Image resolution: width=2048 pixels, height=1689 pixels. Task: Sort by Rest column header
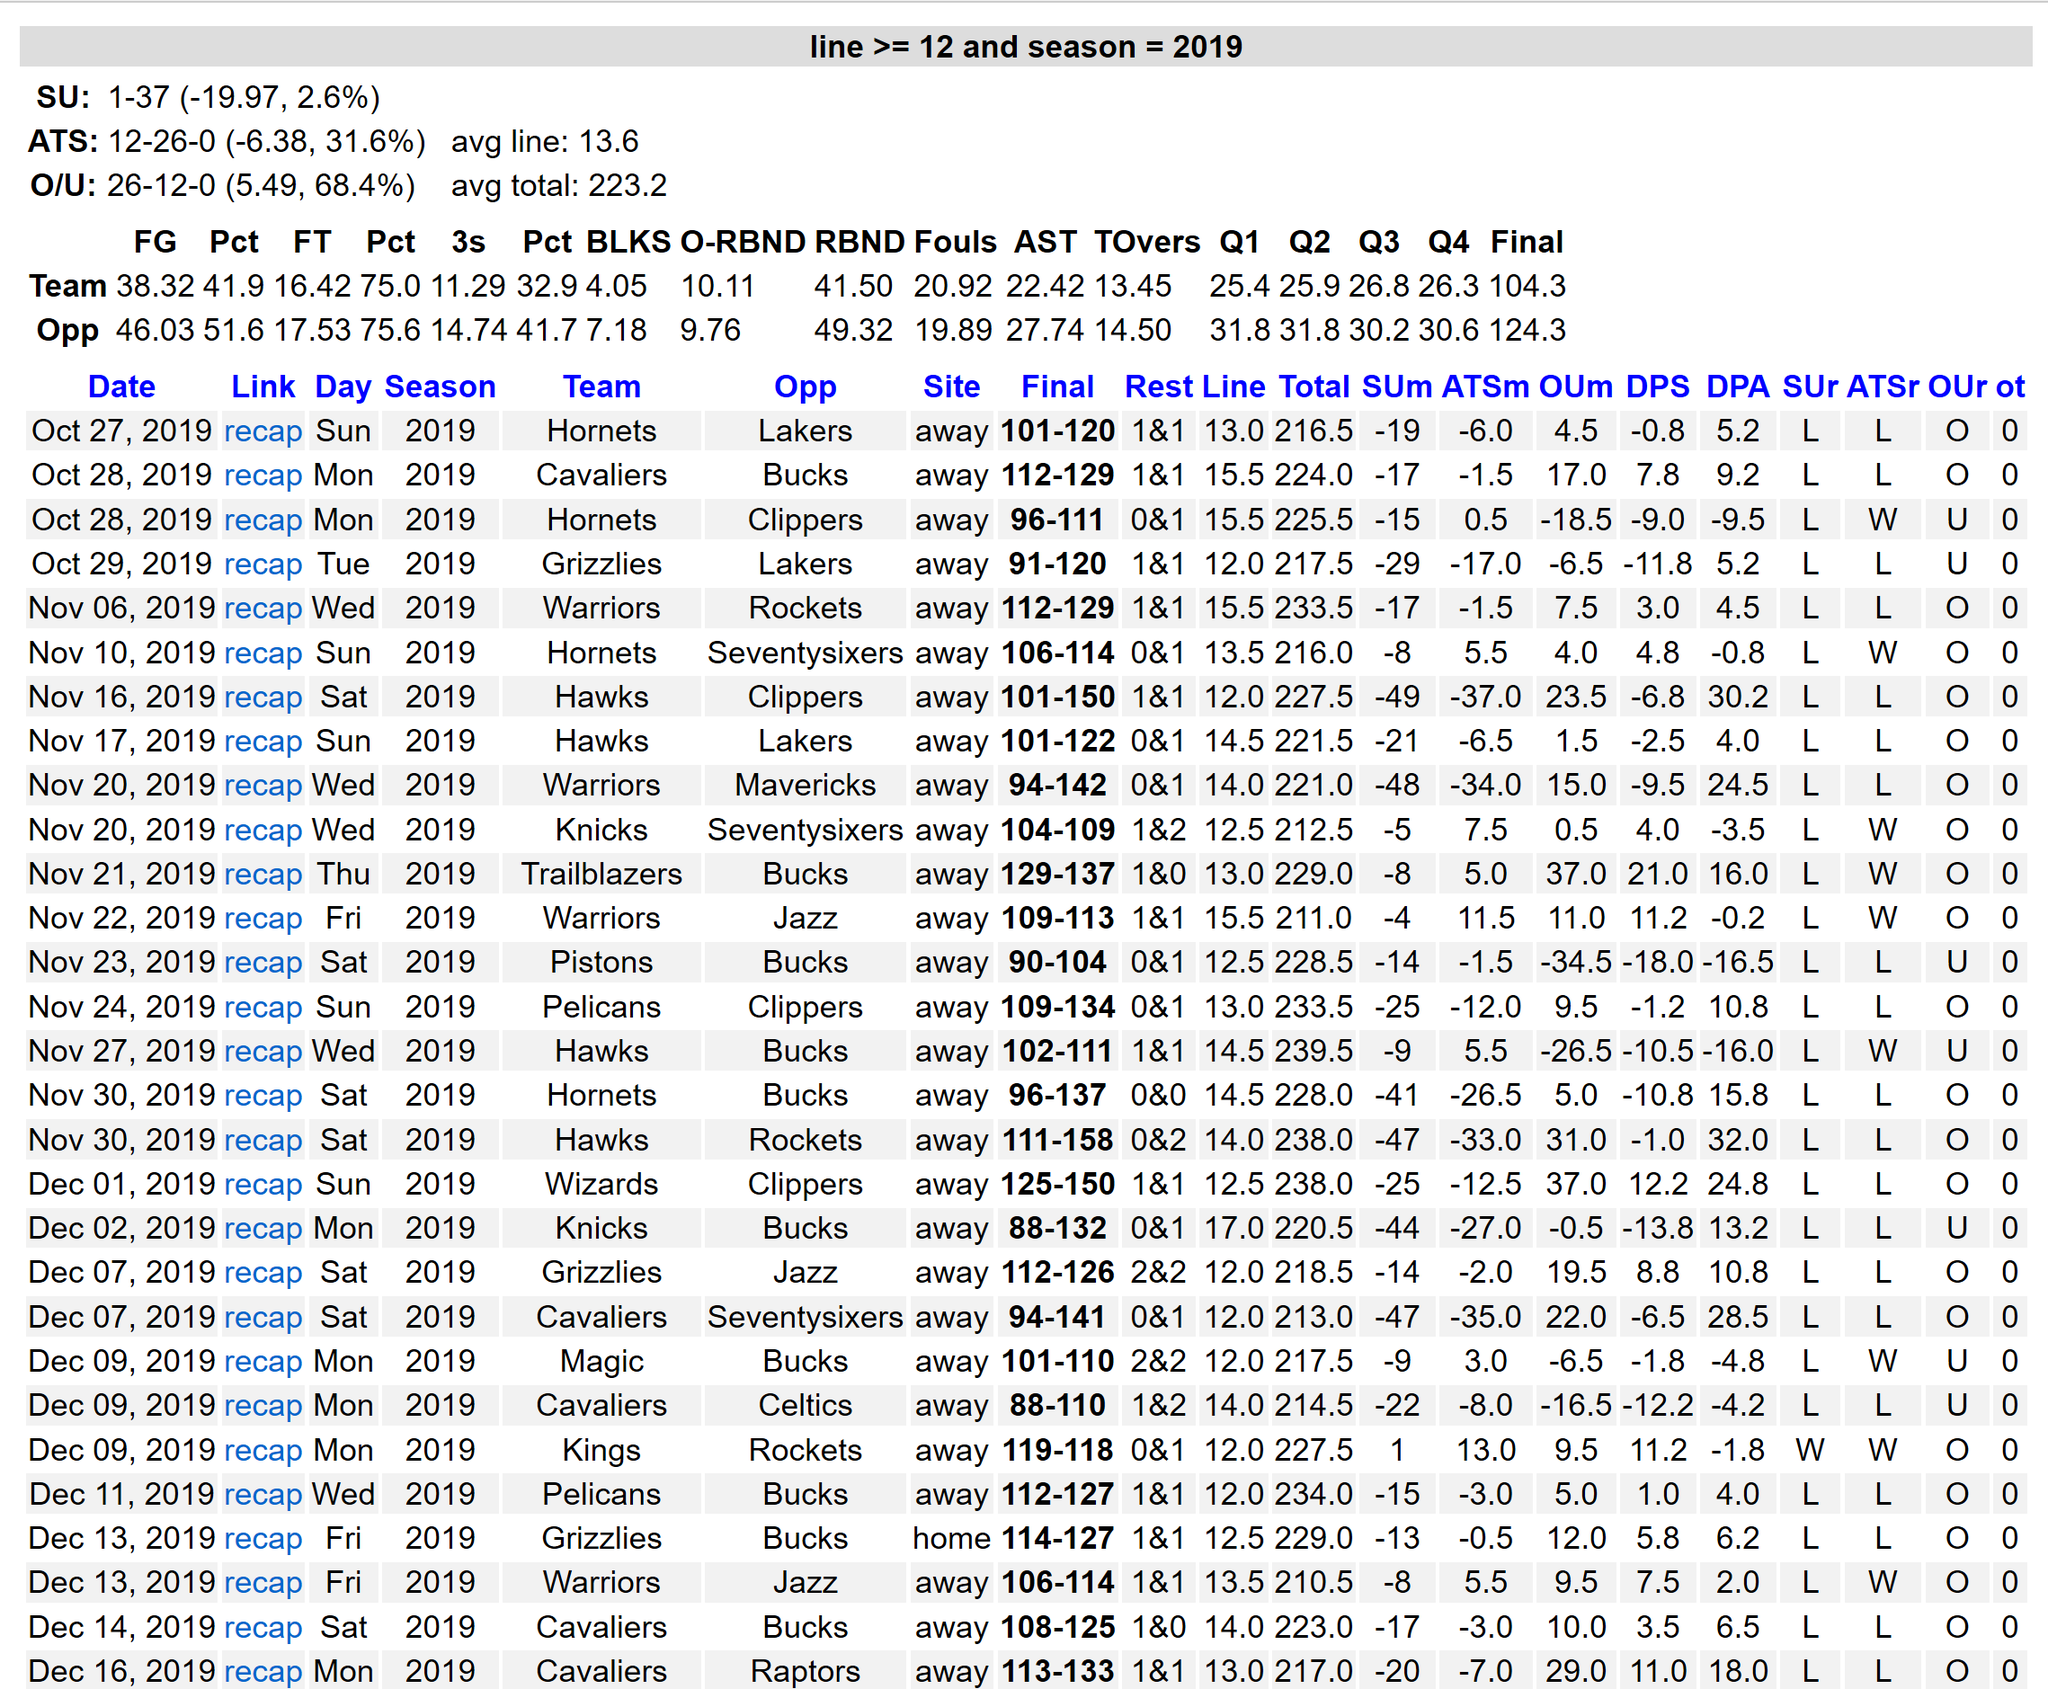[x=1158, y=387]
